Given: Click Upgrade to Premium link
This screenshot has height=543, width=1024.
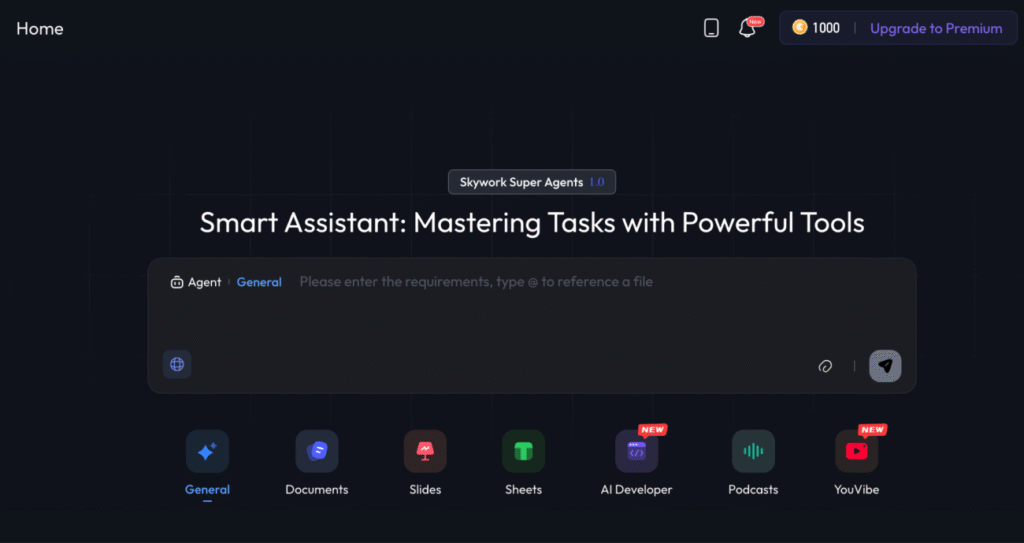Looking at the screenshot, I should point(936,28).
